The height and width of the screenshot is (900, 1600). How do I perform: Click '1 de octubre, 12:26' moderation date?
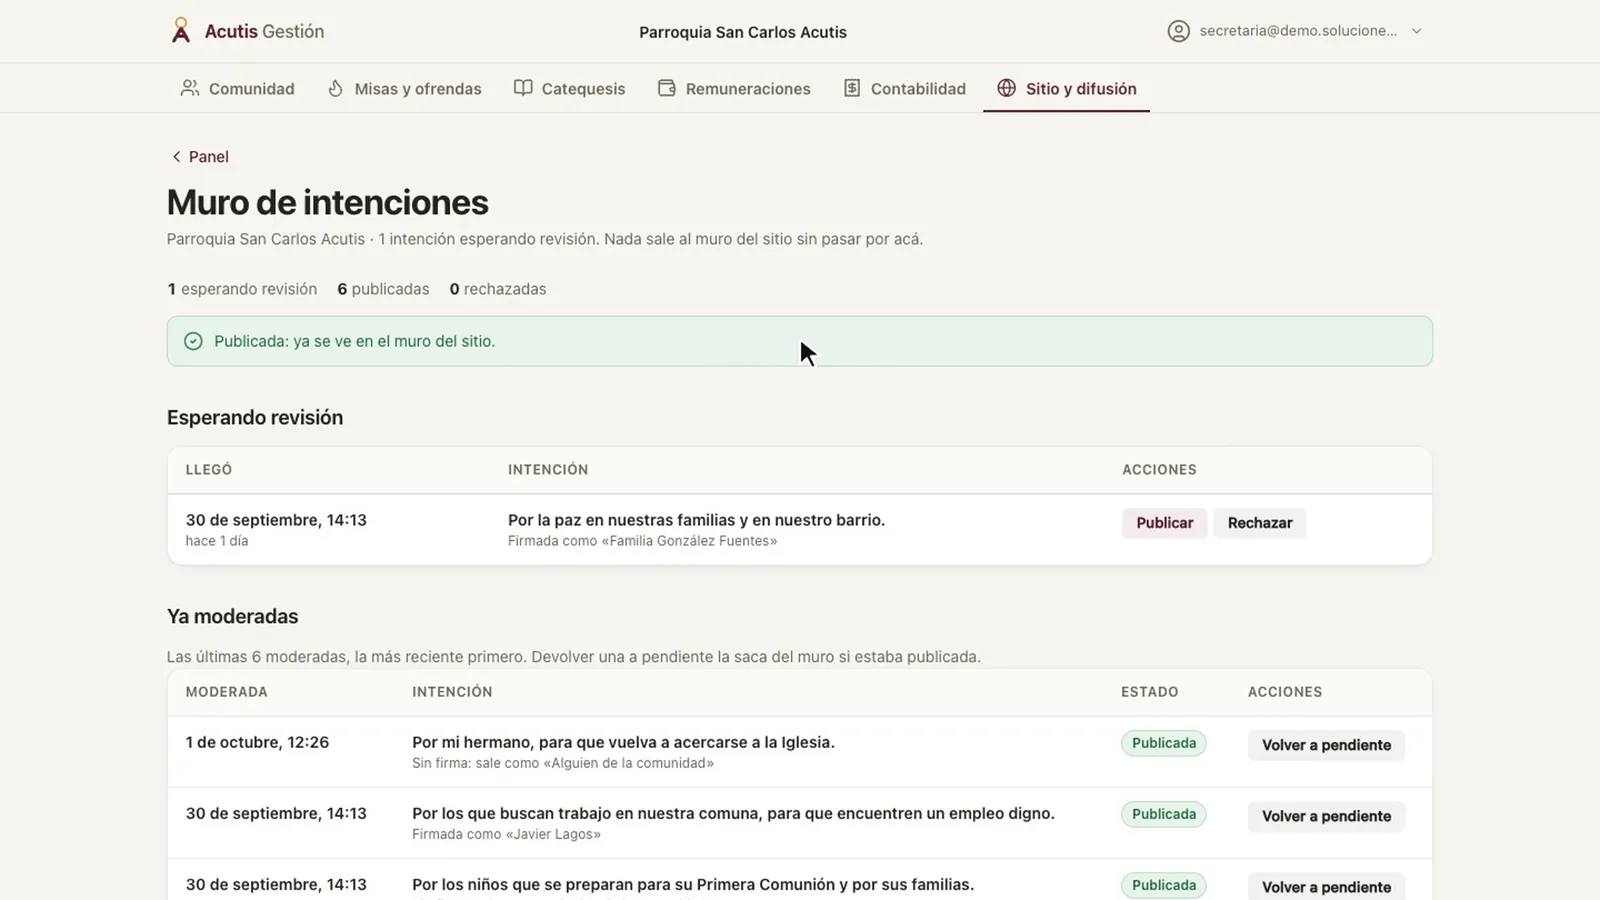click(257, 742)
